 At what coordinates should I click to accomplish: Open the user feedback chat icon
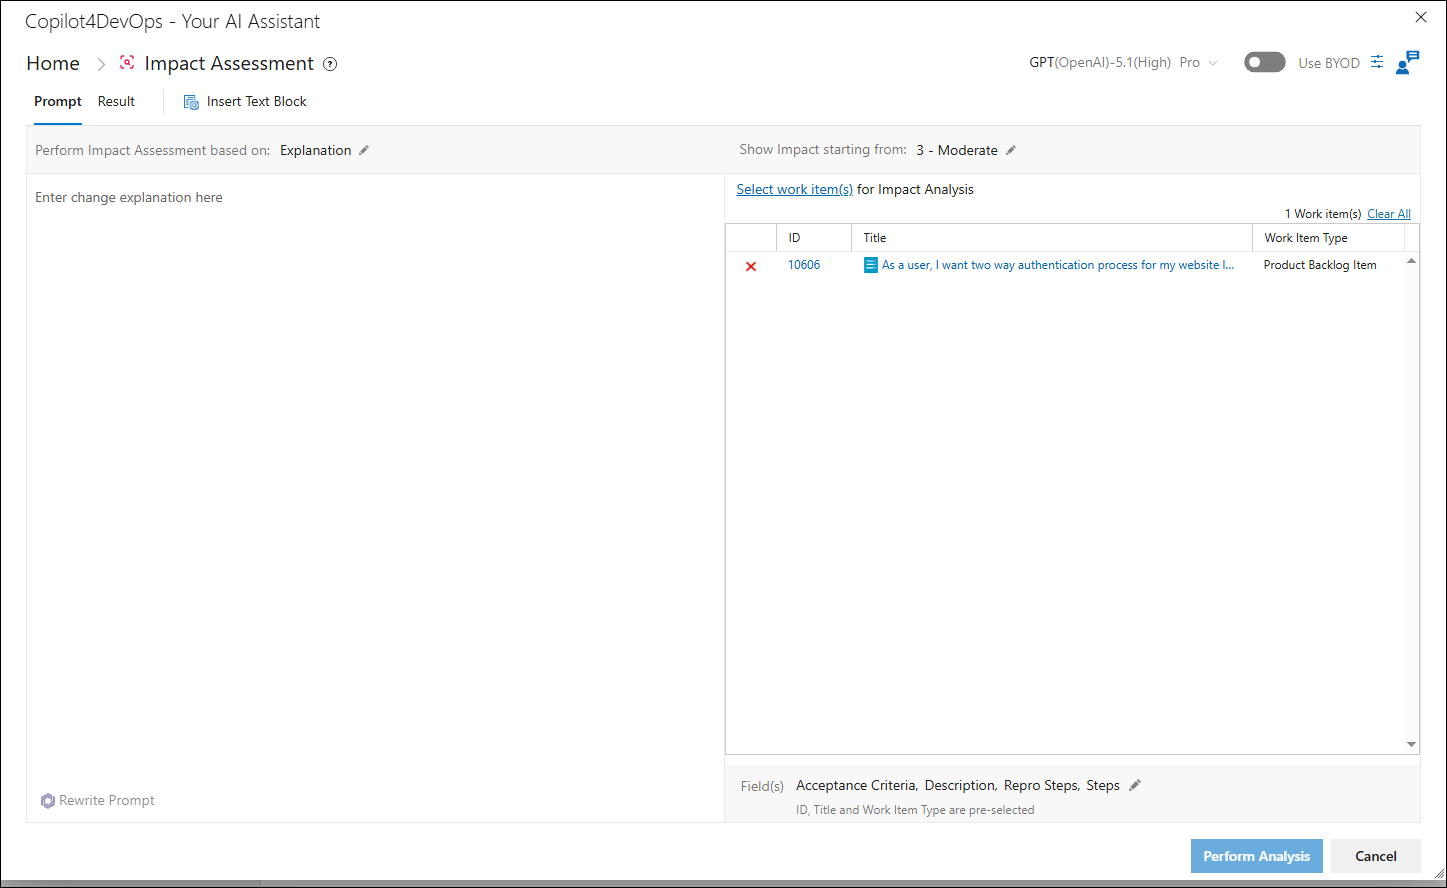tap(1407, 62)
